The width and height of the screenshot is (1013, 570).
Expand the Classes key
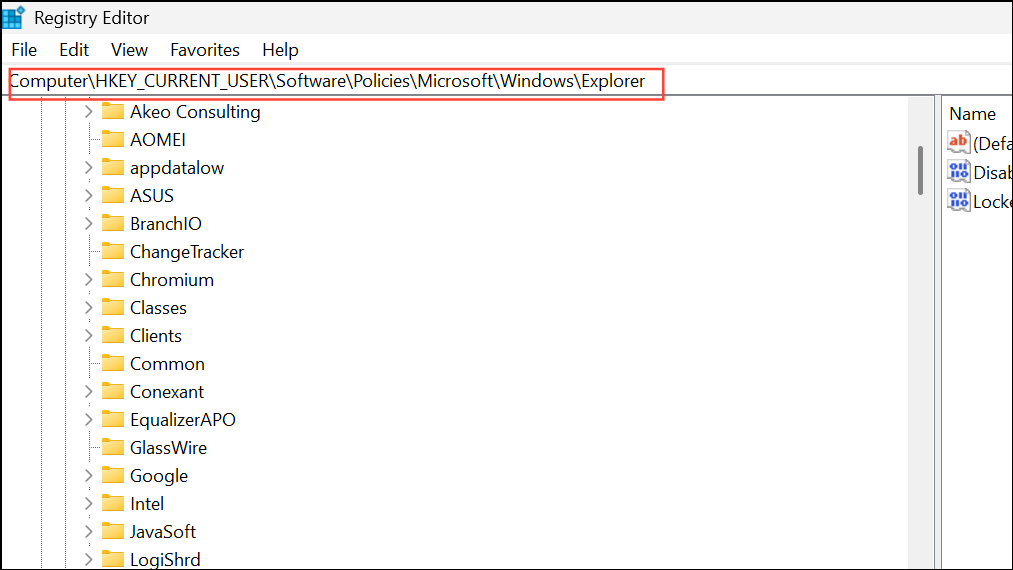click(x=89, y=308)
